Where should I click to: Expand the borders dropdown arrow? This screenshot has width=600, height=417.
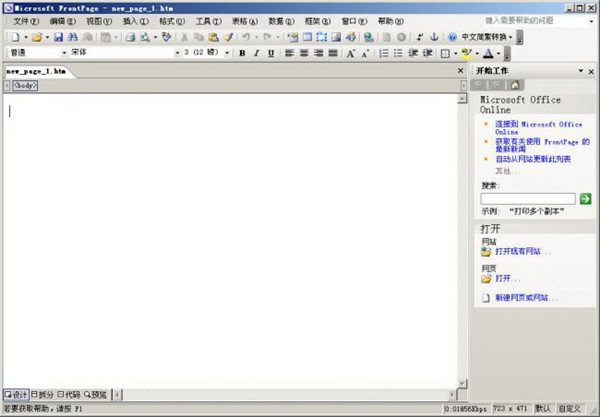tap(455, 54)
